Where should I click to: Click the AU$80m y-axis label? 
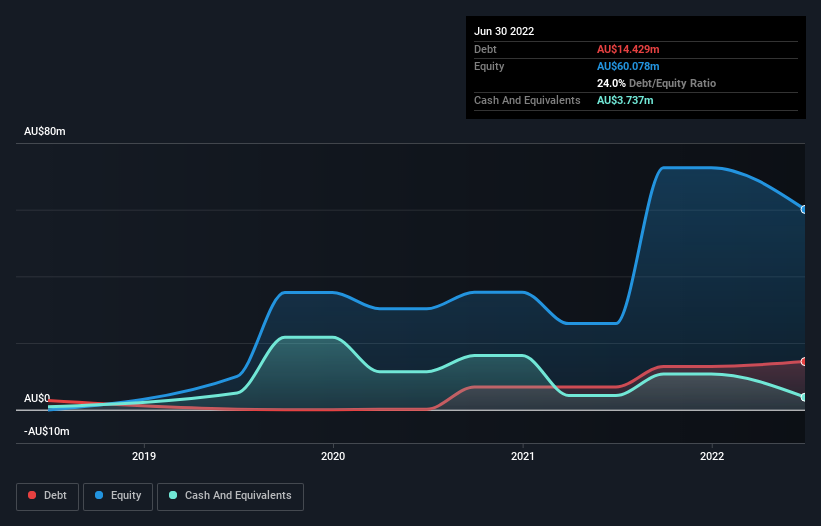coord(45,131)
